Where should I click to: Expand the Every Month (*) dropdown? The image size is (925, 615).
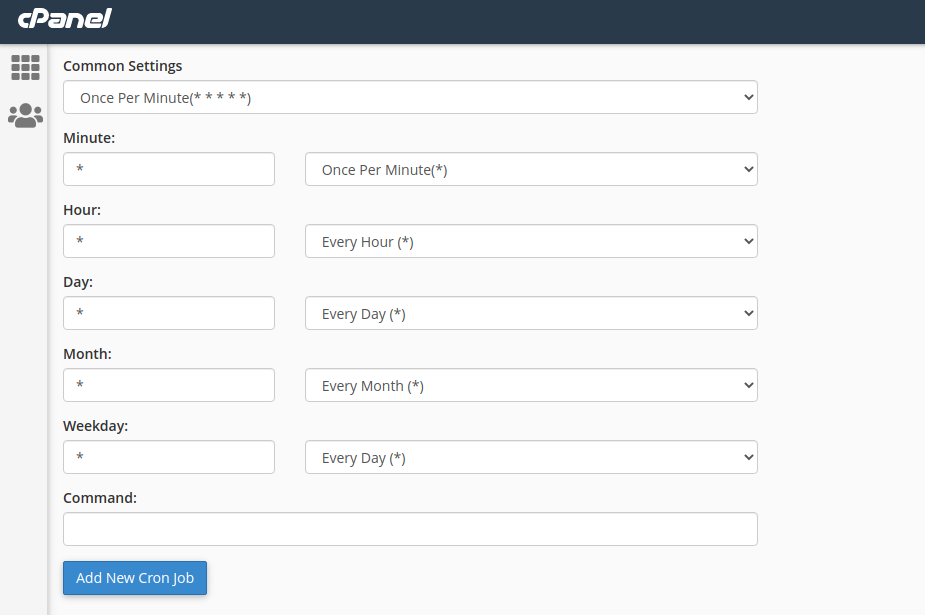531,386
